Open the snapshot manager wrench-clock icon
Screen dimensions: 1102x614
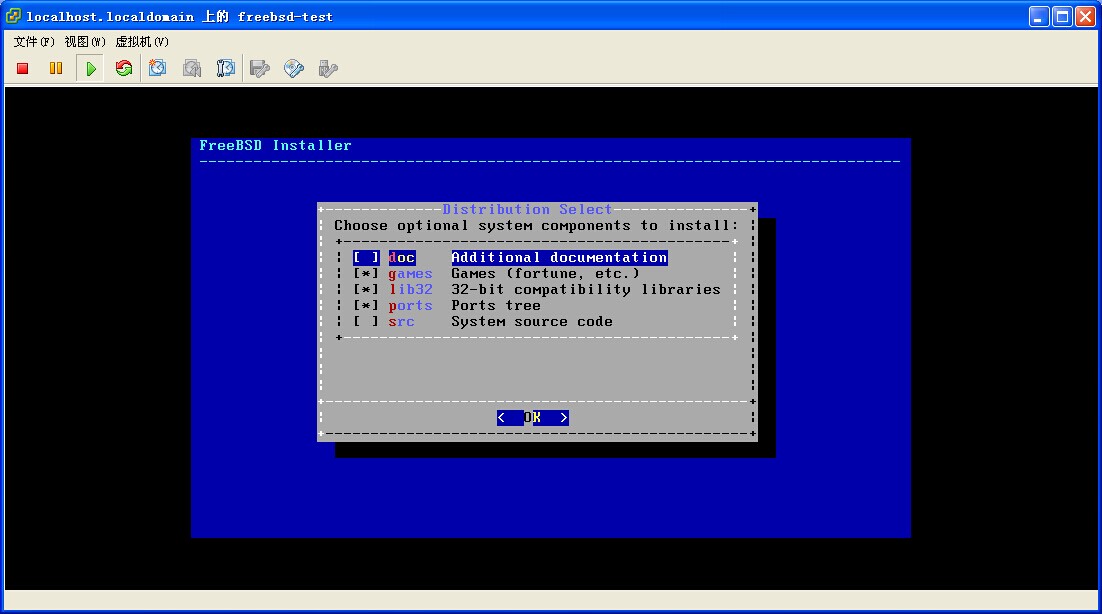coord(226,68)
